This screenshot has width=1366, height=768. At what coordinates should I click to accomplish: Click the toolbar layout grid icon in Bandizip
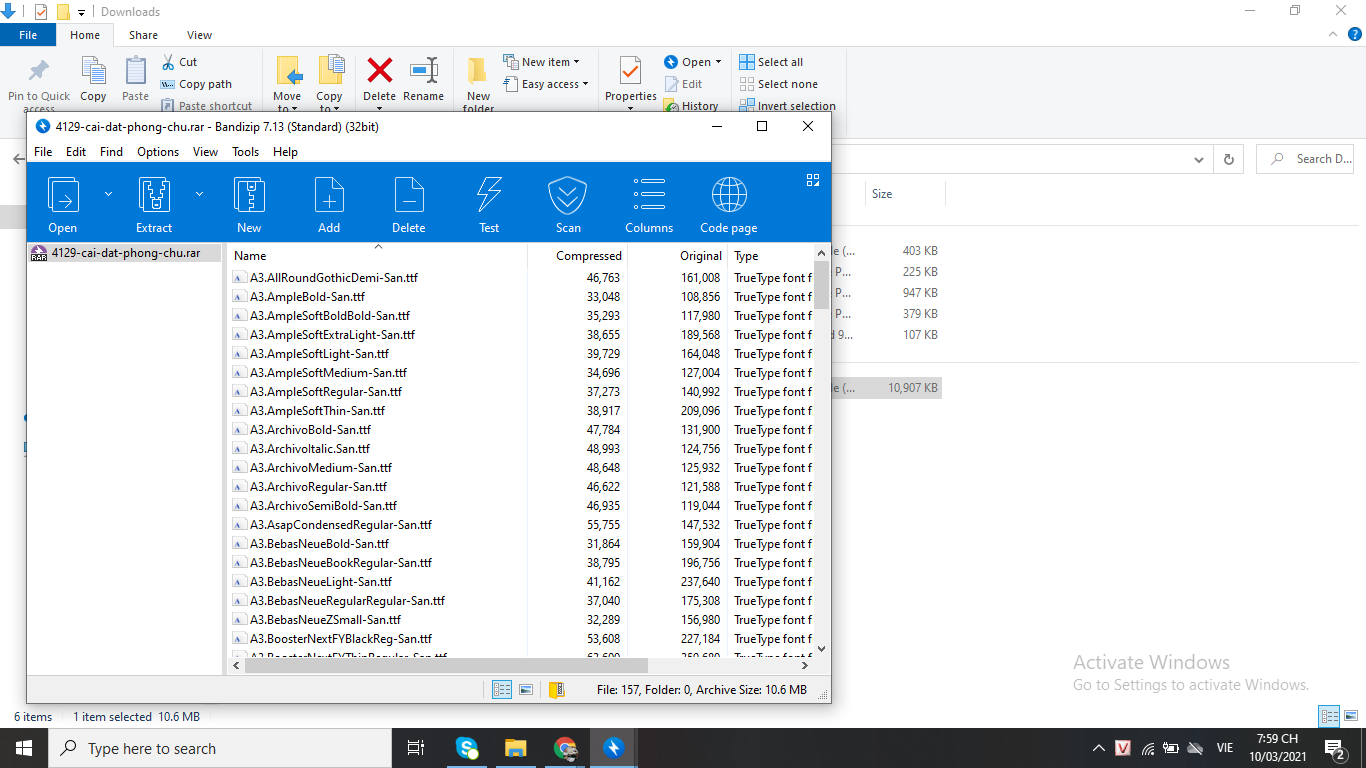coord(812,180)
